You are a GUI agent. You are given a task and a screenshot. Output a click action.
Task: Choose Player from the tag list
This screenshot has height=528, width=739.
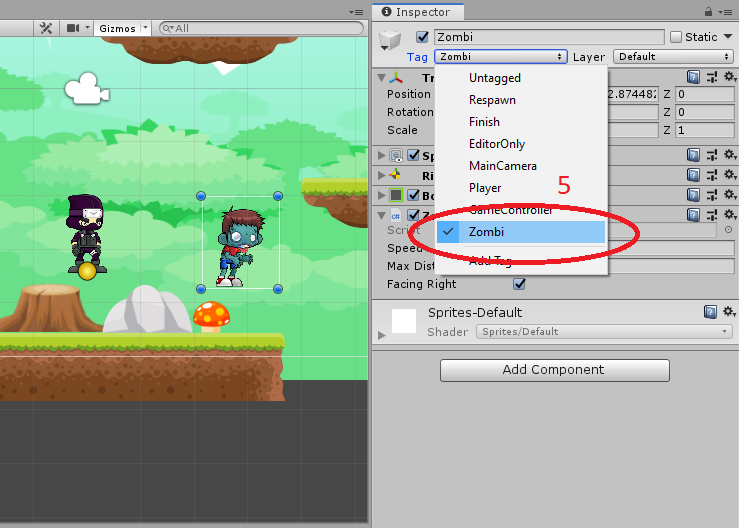click(485, 188)
